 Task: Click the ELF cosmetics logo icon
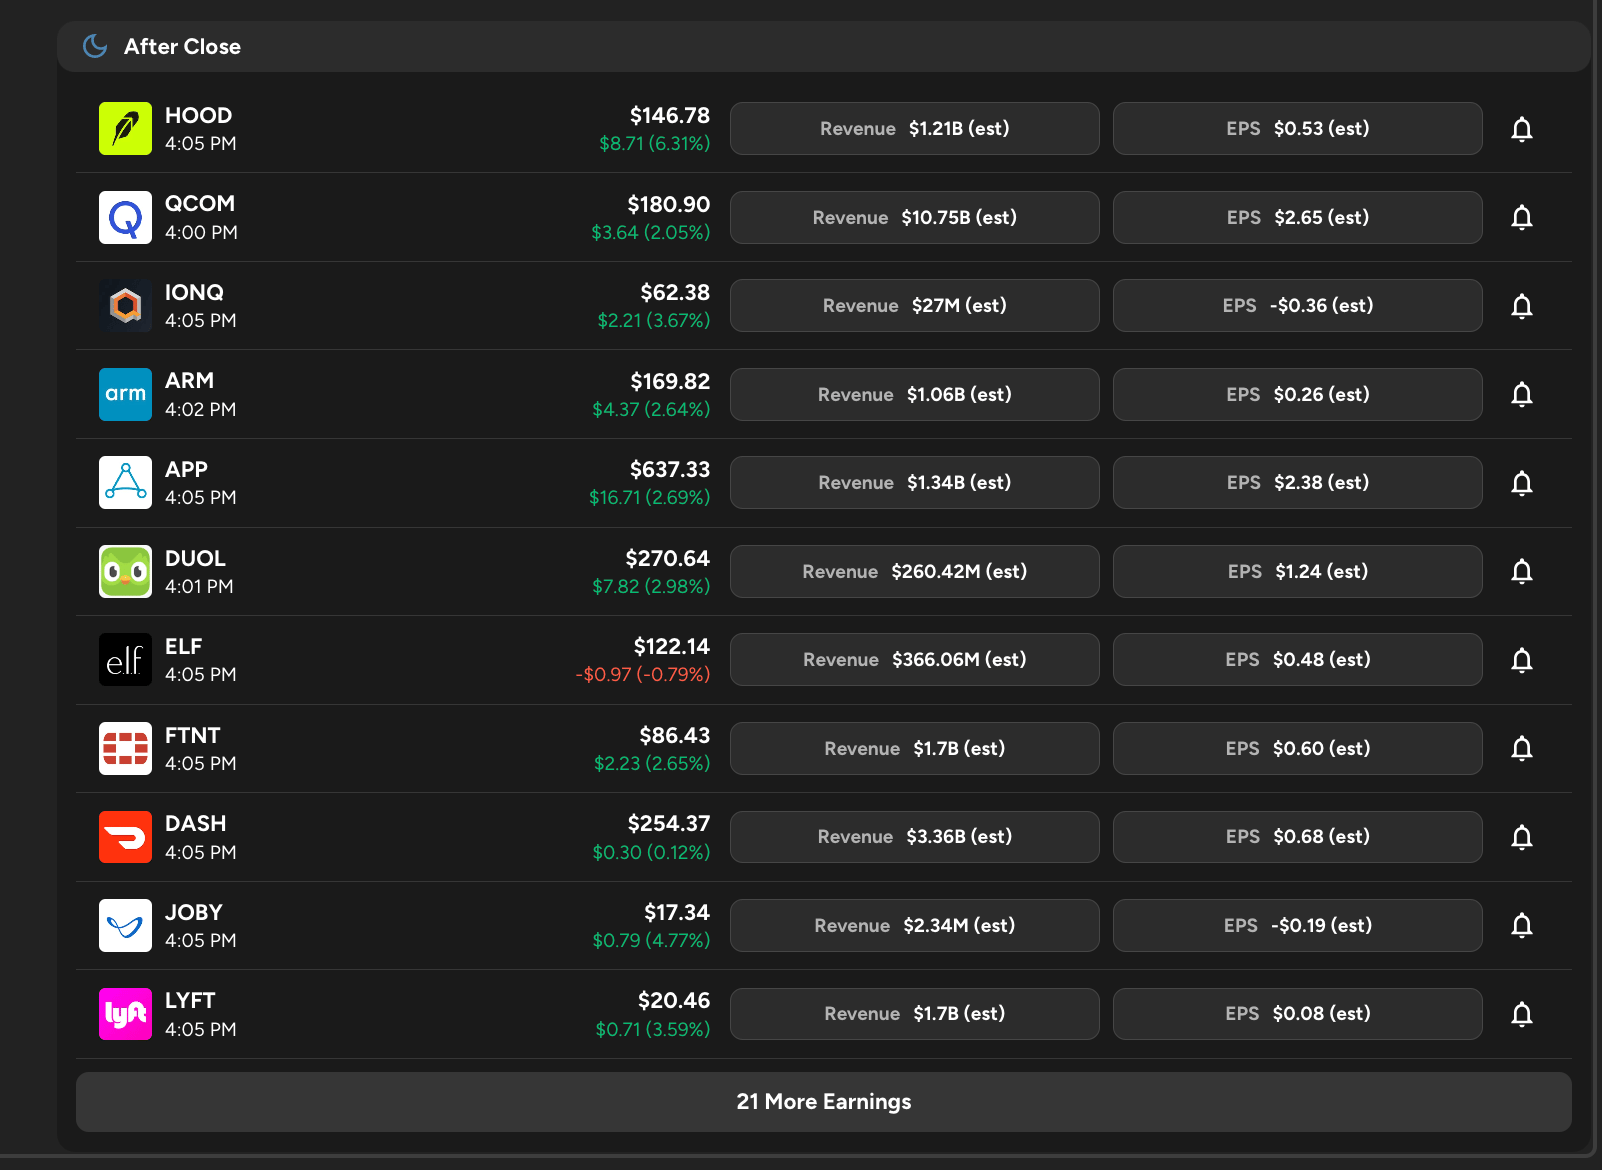click(x=125, y=660)
